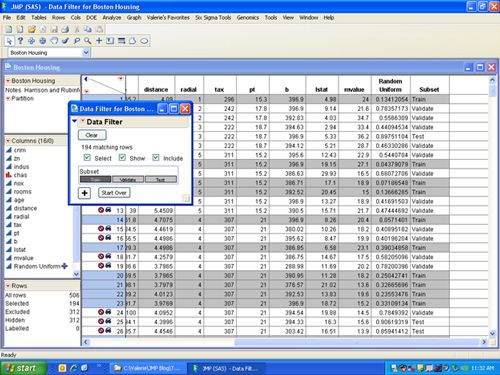This screenshot has width=500, height=375.
Task: Select the Line drawing tool
Action: tap(121, 41)
